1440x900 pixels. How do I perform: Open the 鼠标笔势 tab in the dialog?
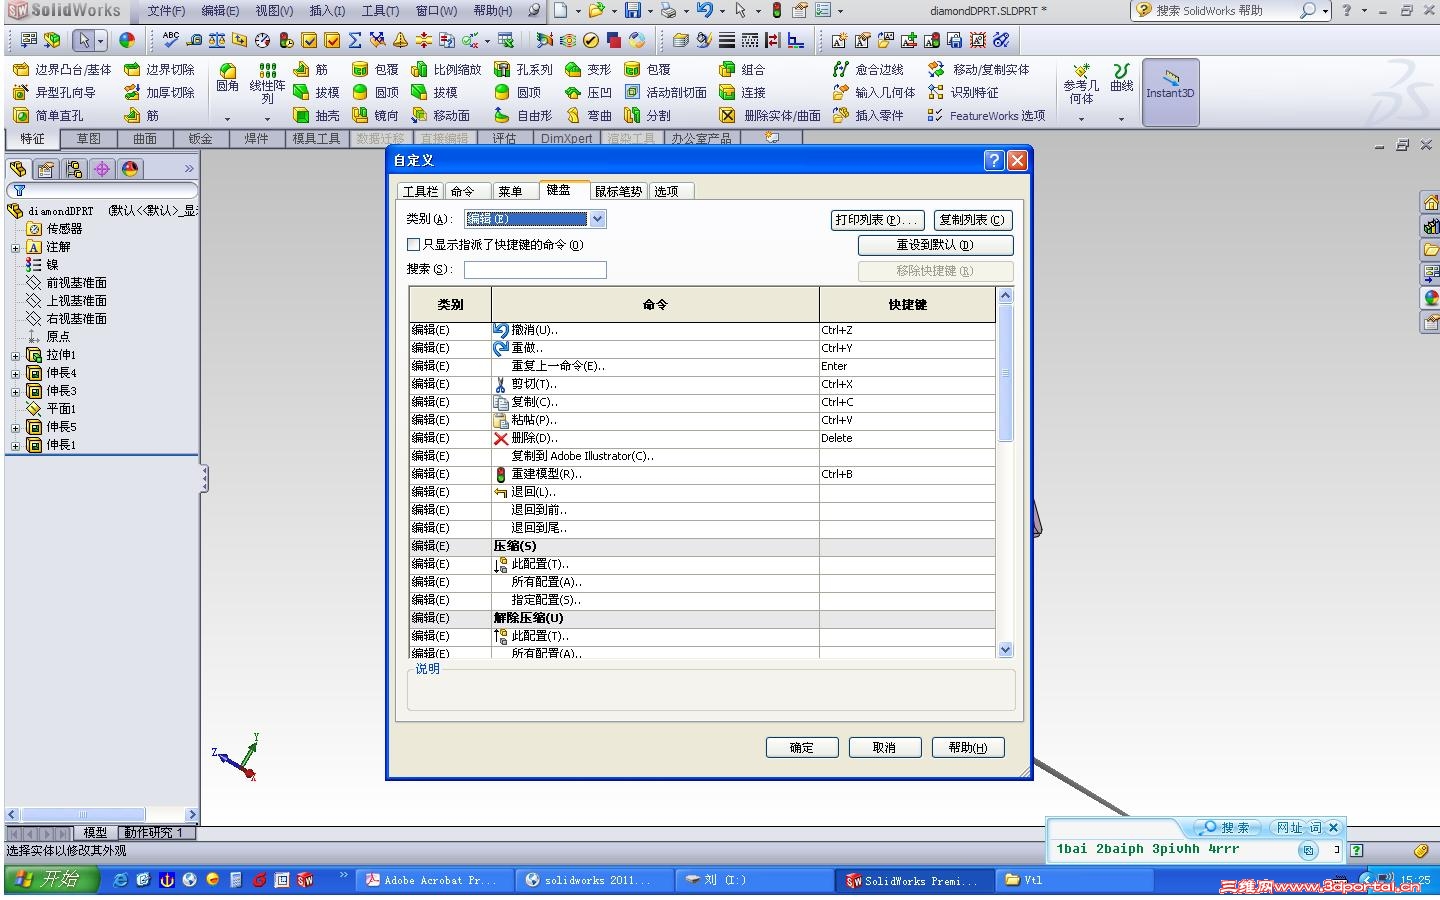click(618, 191)
